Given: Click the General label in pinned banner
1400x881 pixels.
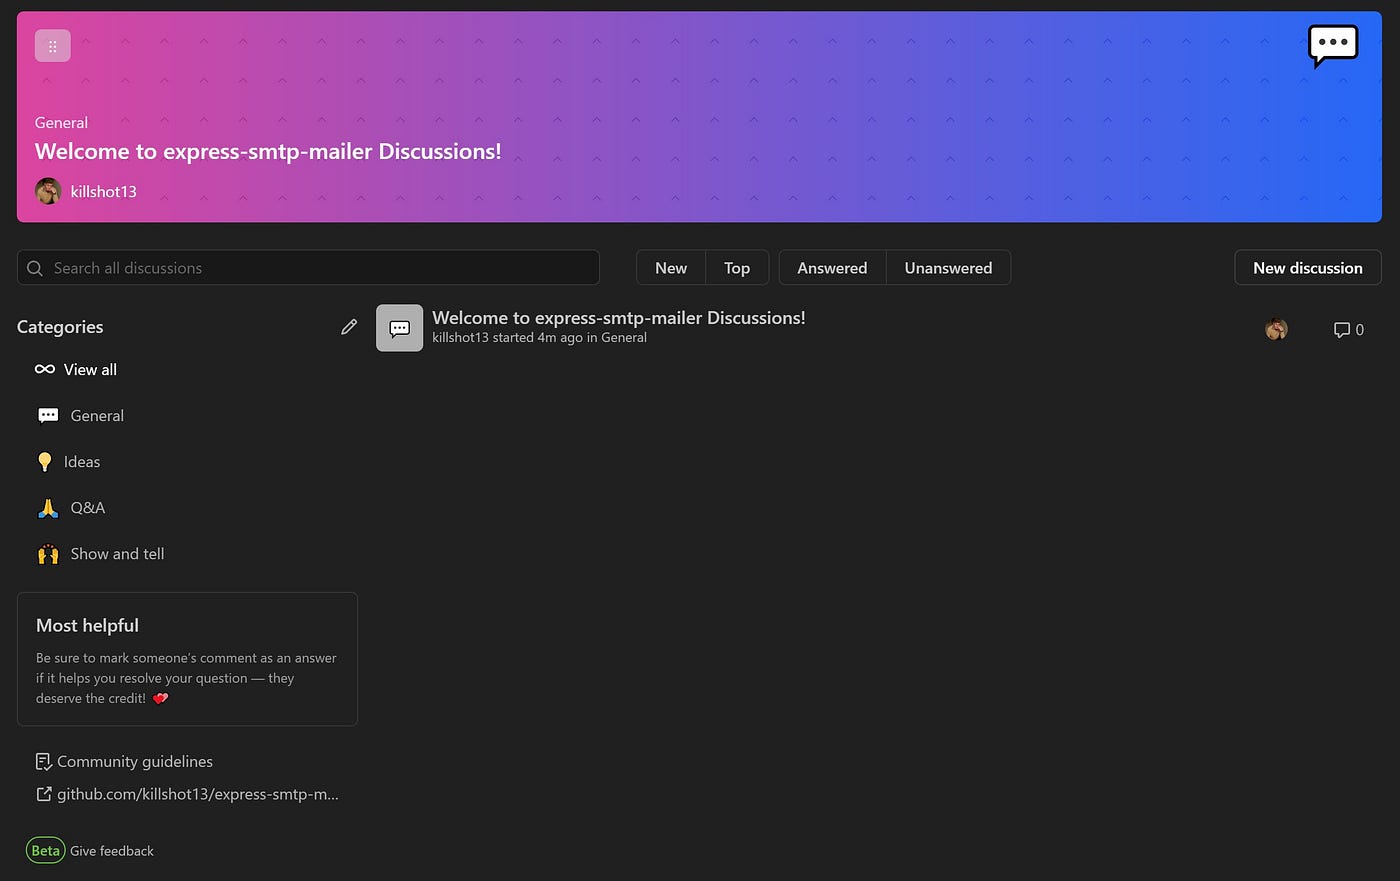Looking at the screenshot, I should click(61, 123).
